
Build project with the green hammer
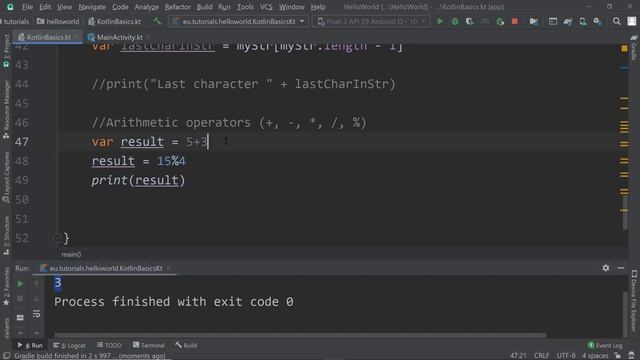pyautogui.click(x=157, y=21)
